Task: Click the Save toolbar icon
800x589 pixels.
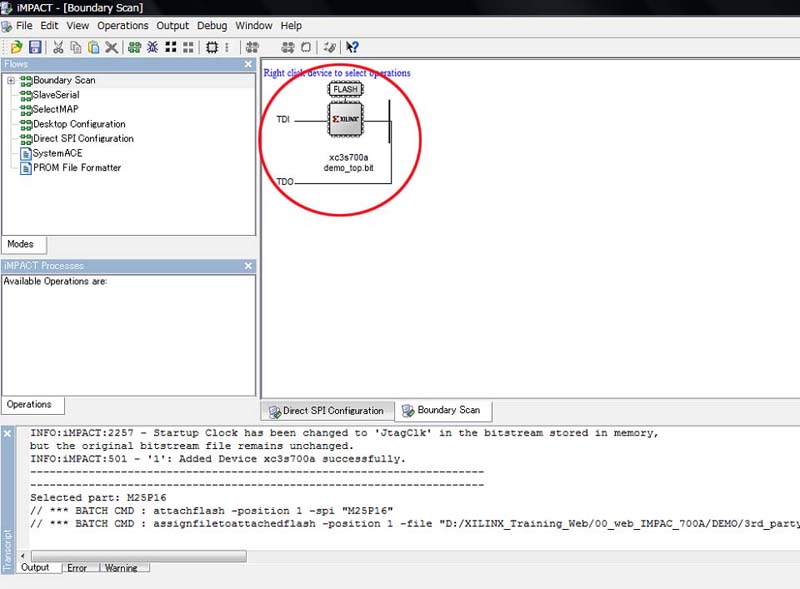Action: [35, 47]
